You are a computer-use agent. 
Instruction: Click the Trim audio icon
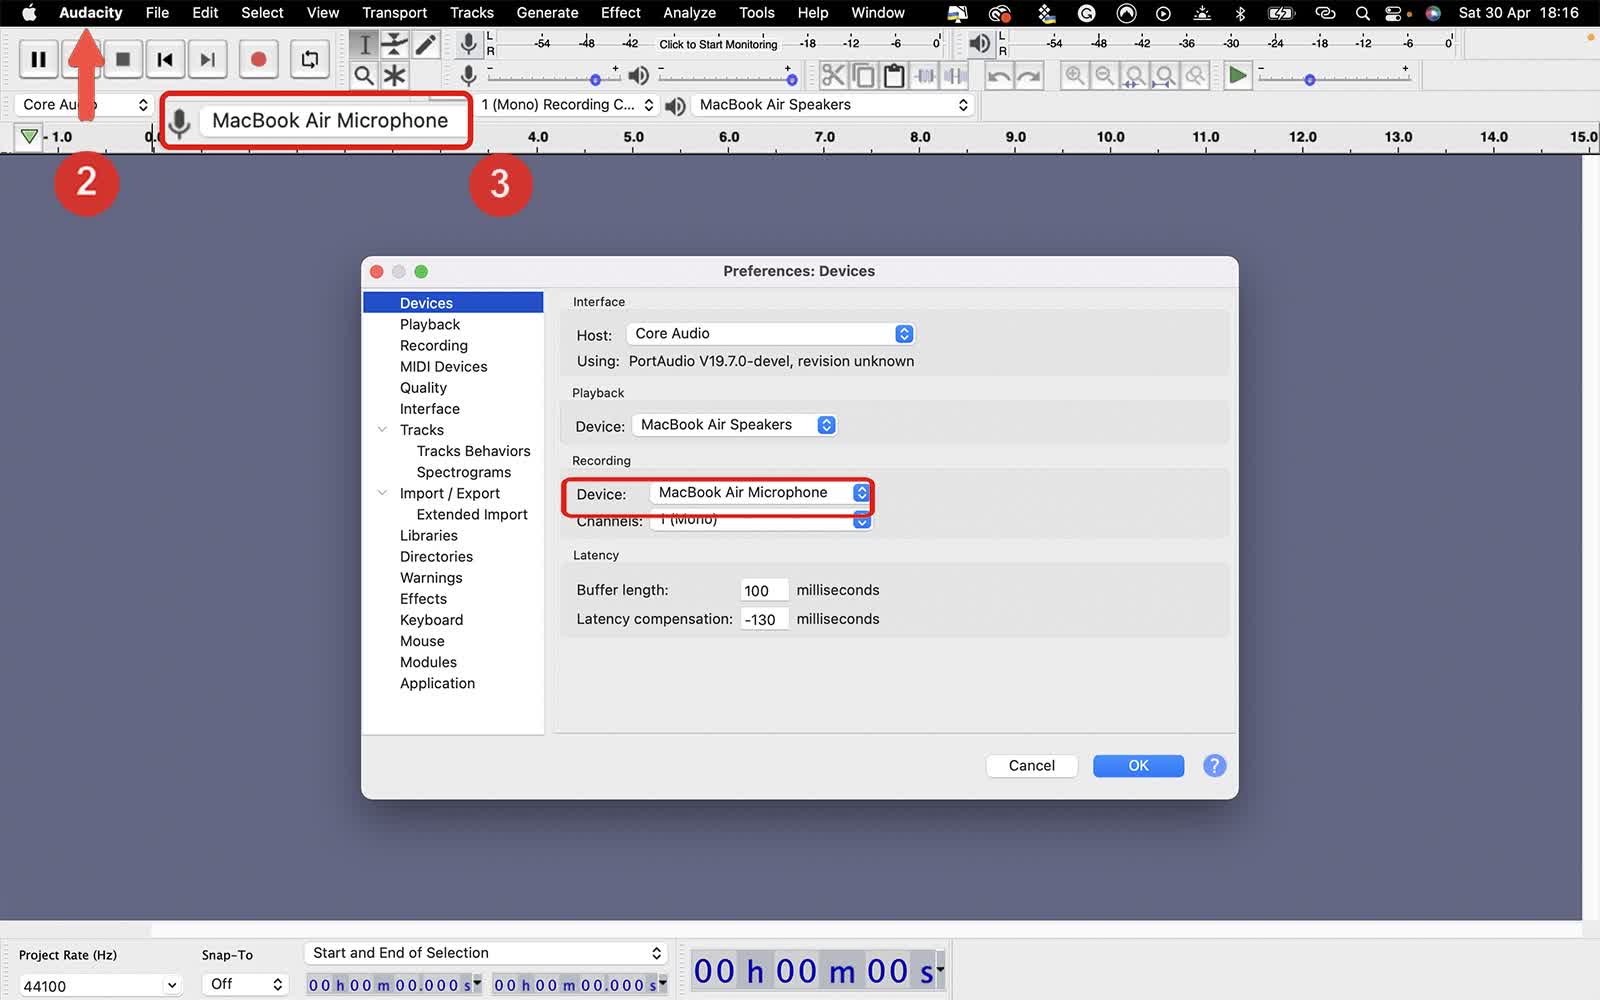click(x=925, y=75)
